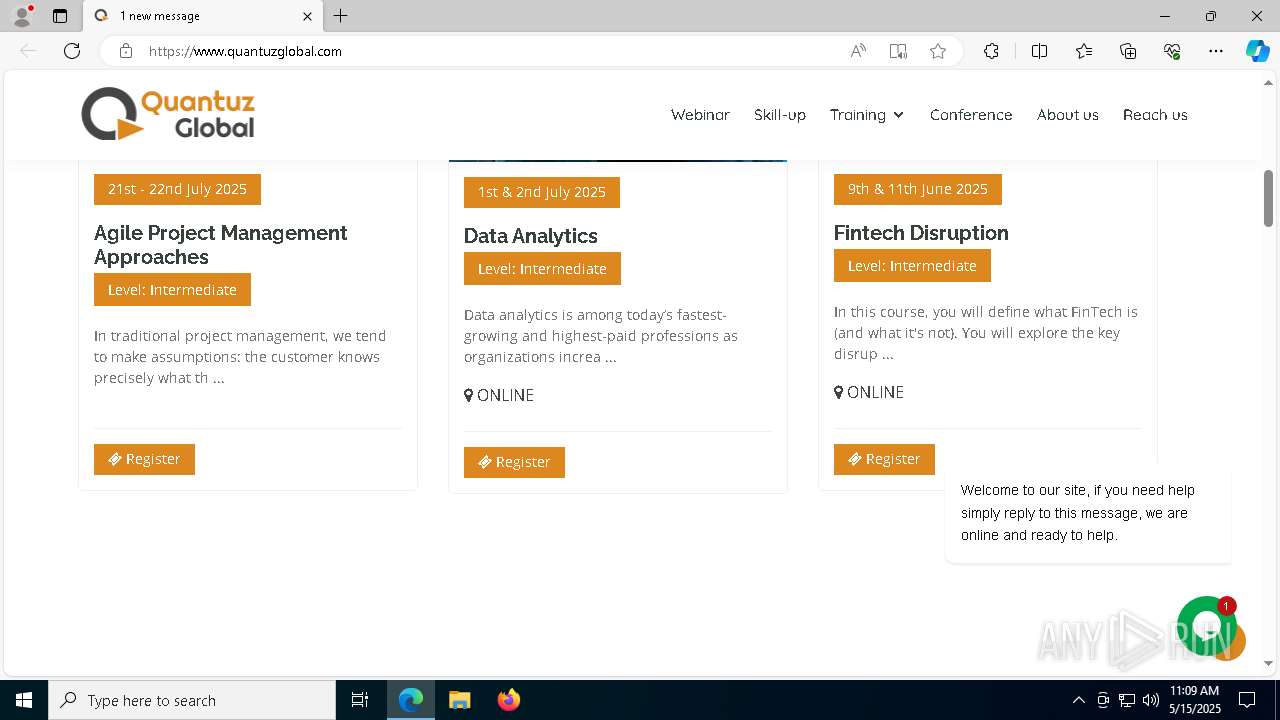Click the 1st & 2nd July 2025 date badge
The width and height of the screenshot is (1280, 720).
tap(542, 192)
